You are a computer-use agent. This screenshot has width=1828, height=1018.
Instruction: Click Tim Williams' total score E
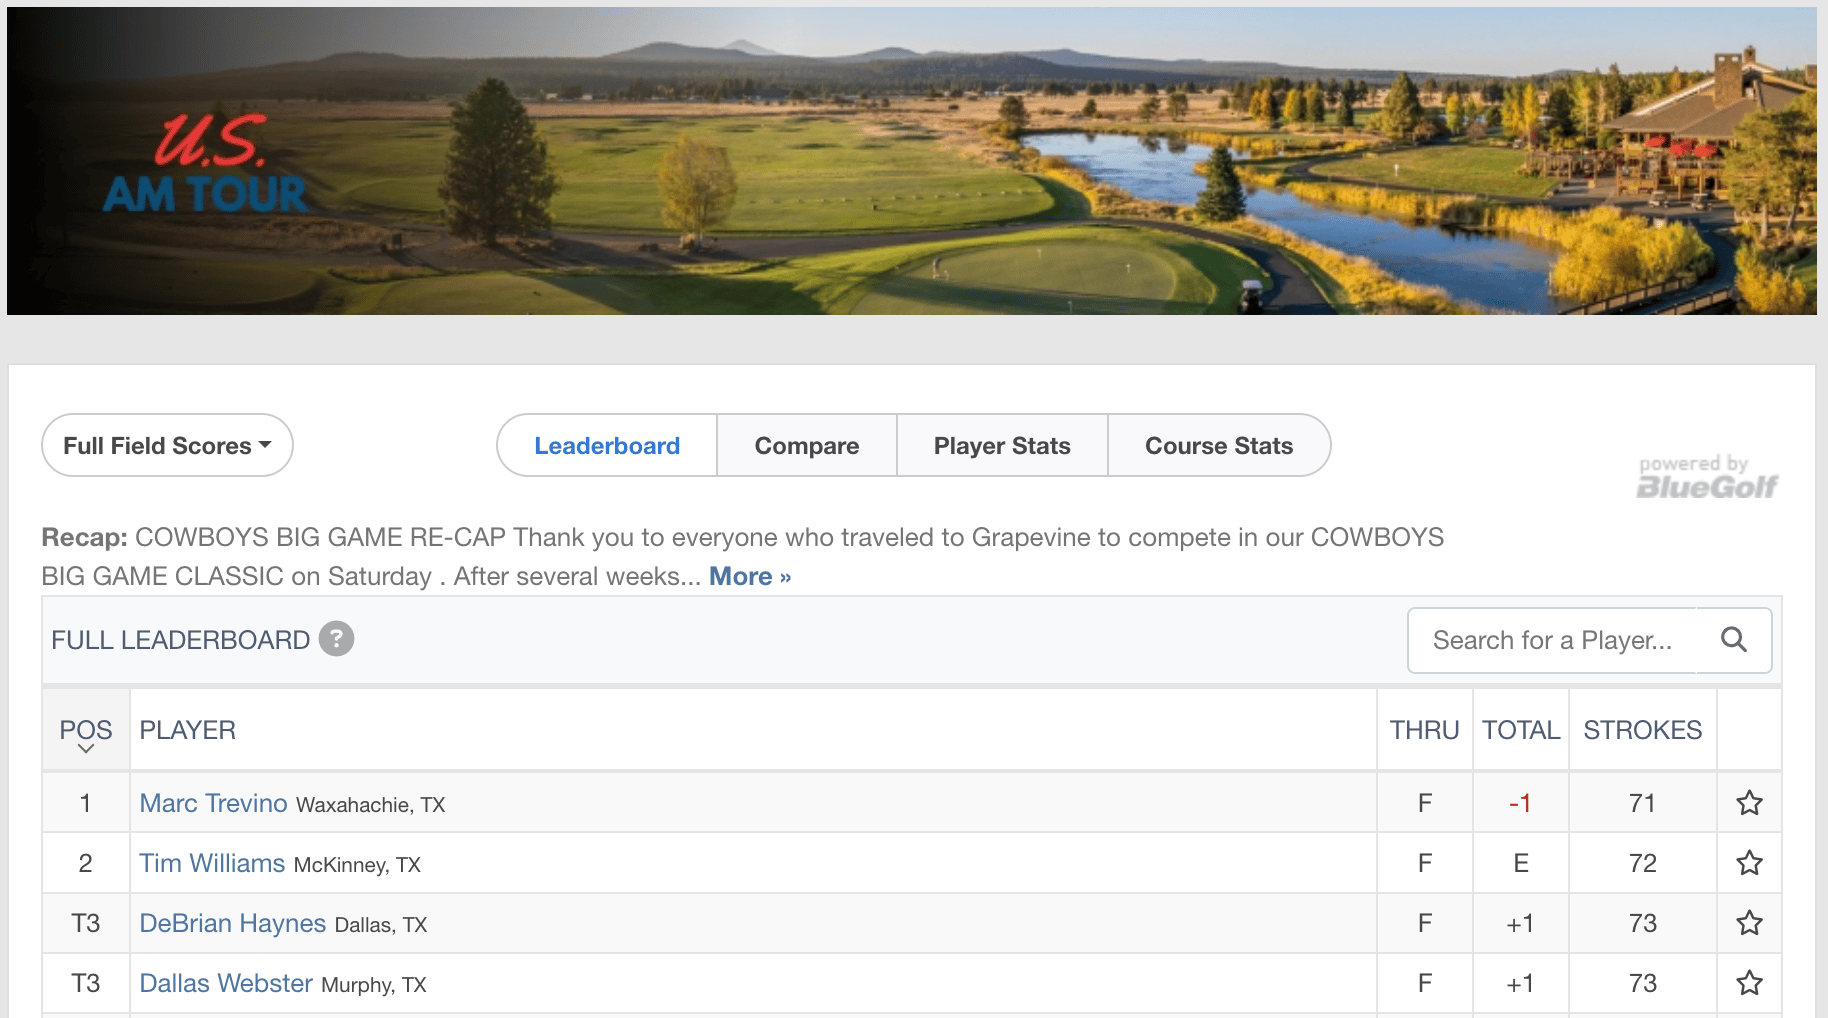pos(1521,863)
